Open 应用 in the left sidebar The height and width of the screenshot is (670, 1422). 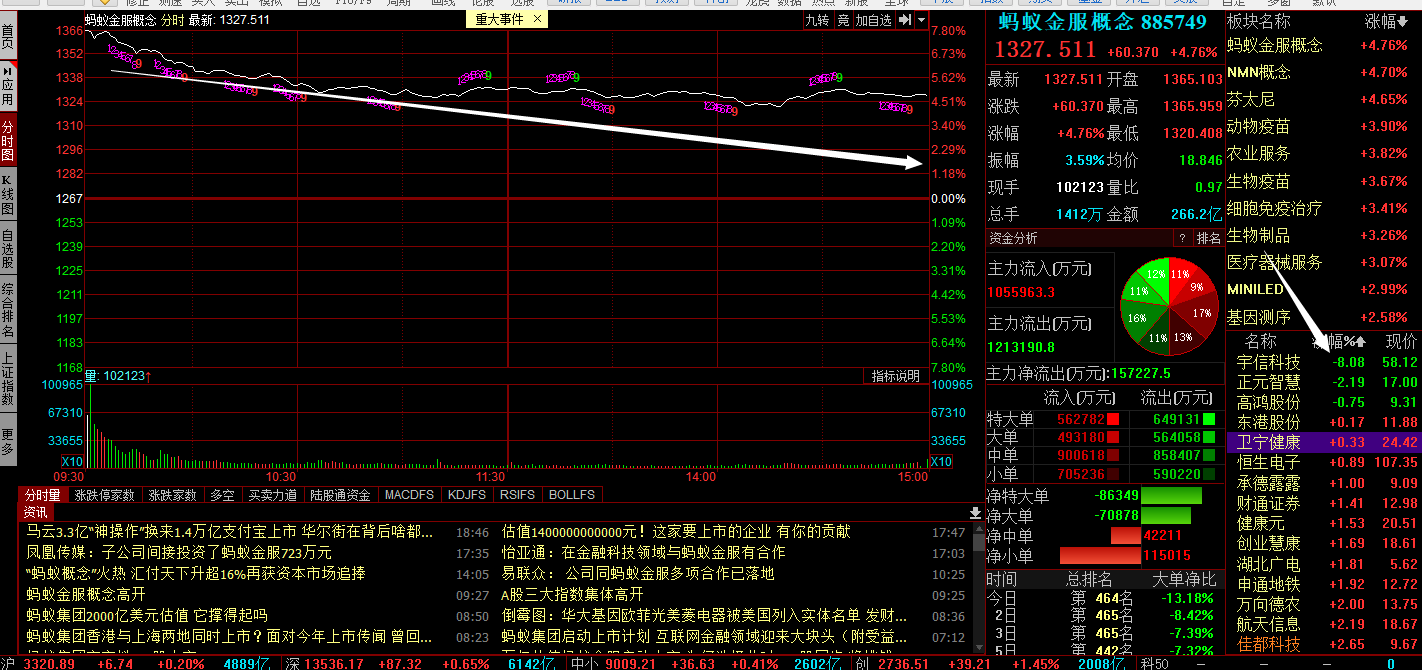(x=8, y=88)
